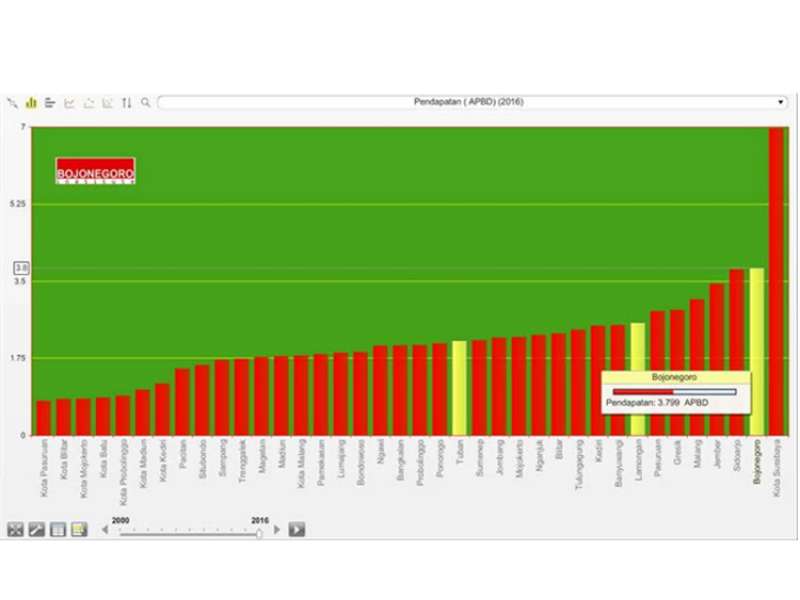Click the Pendapatan 3.799 APBD tooltip text

(x=657, y=403)
